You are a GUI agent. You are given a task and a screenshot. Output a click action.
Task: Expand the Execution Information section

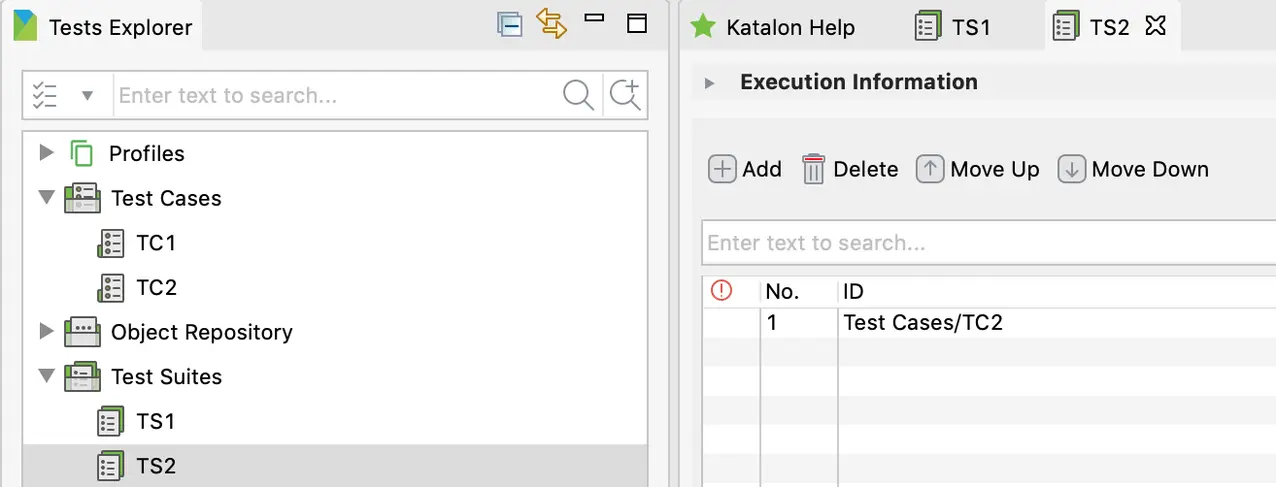[710, 83]
